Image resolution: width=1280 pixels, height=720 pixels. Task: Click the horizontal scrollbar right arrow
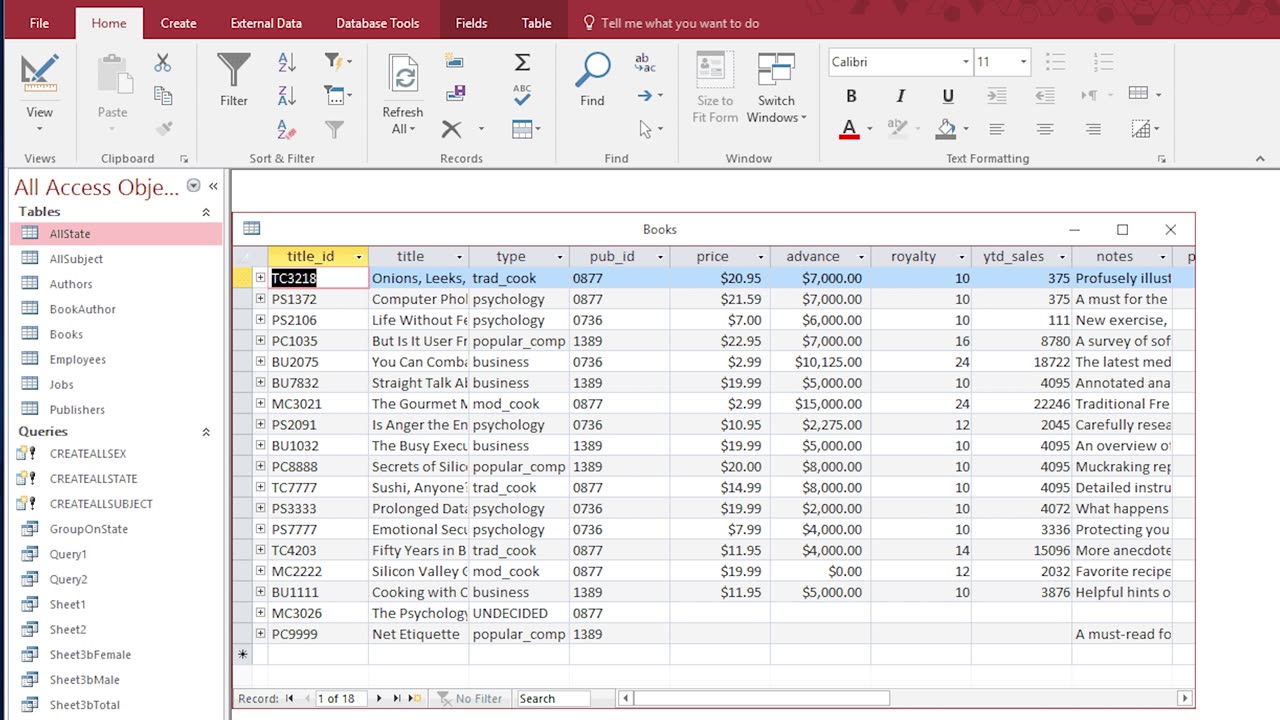pos(1185,699)
